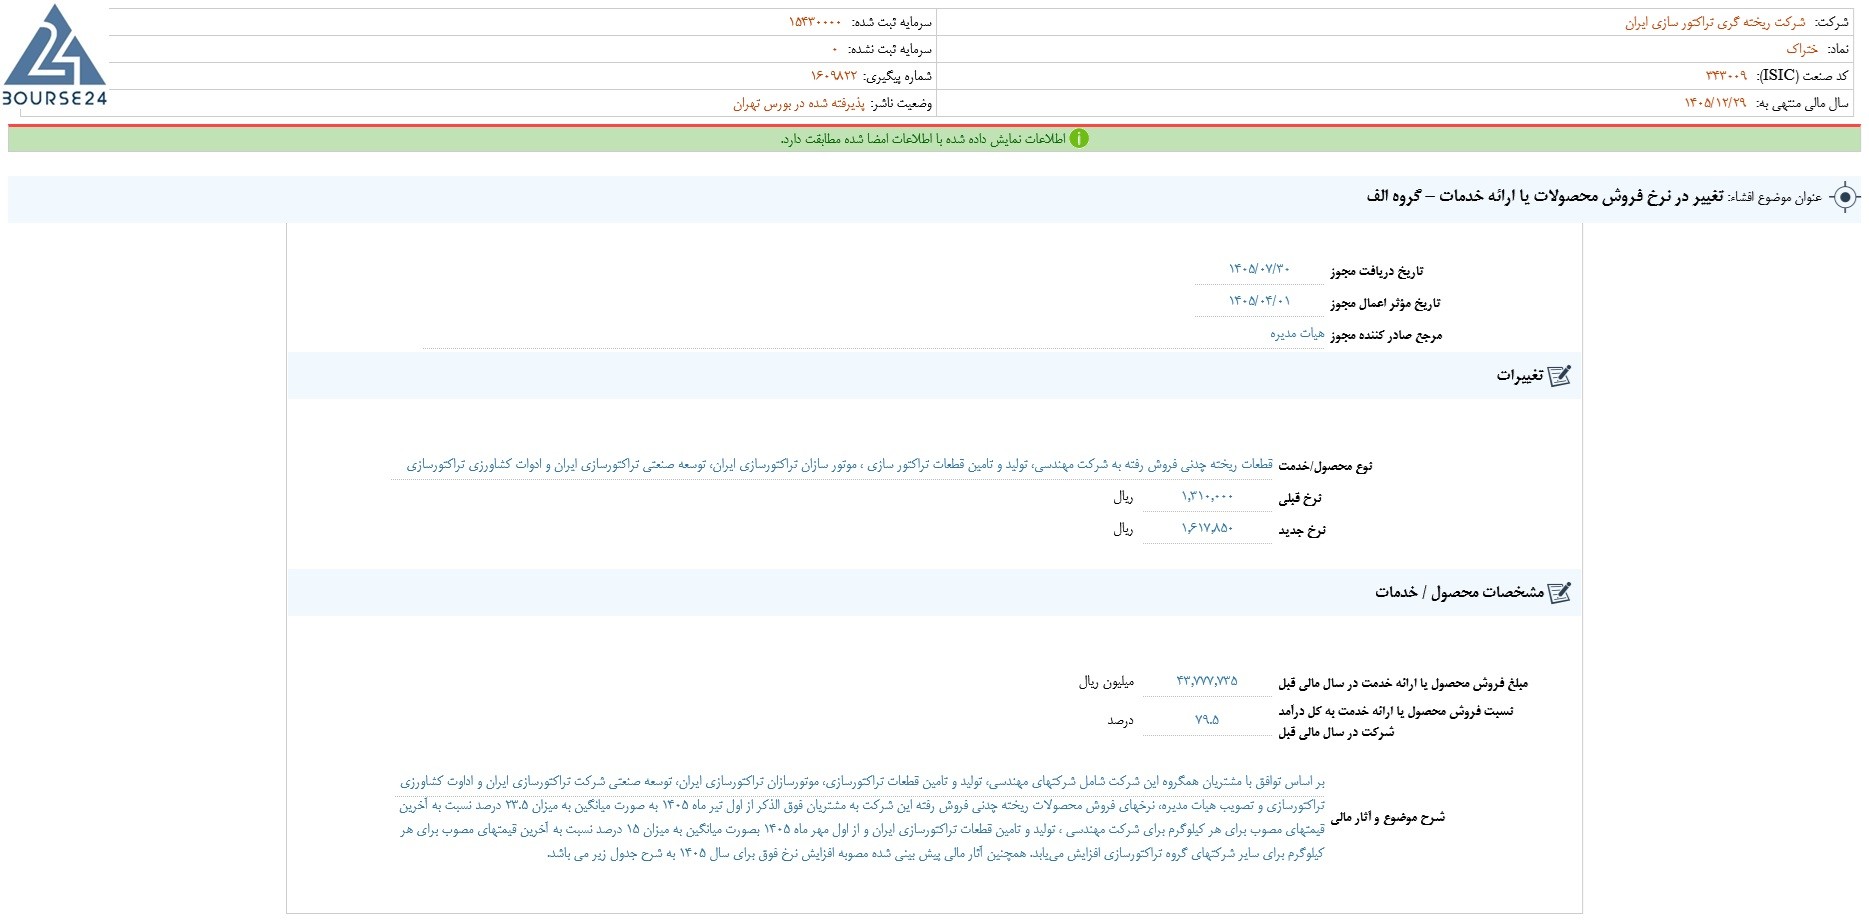Click previous rate value ۱,۳۱۰,۰۰۰
Screen dimensions: 1869x922
point(1207,497)
